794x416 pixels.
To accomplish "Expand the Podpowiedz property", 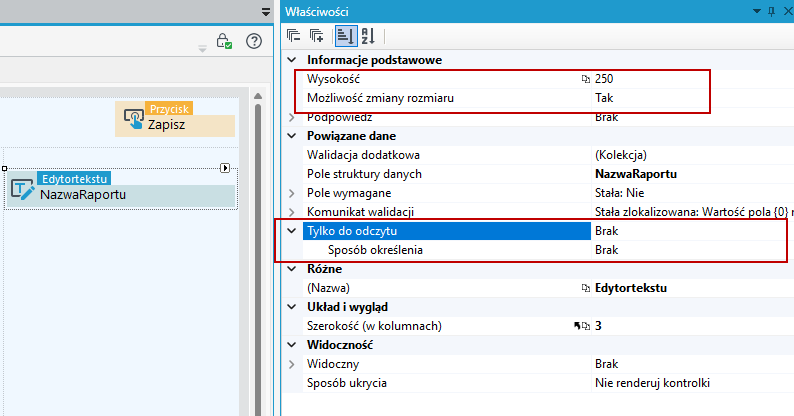I will click(292, 117).
